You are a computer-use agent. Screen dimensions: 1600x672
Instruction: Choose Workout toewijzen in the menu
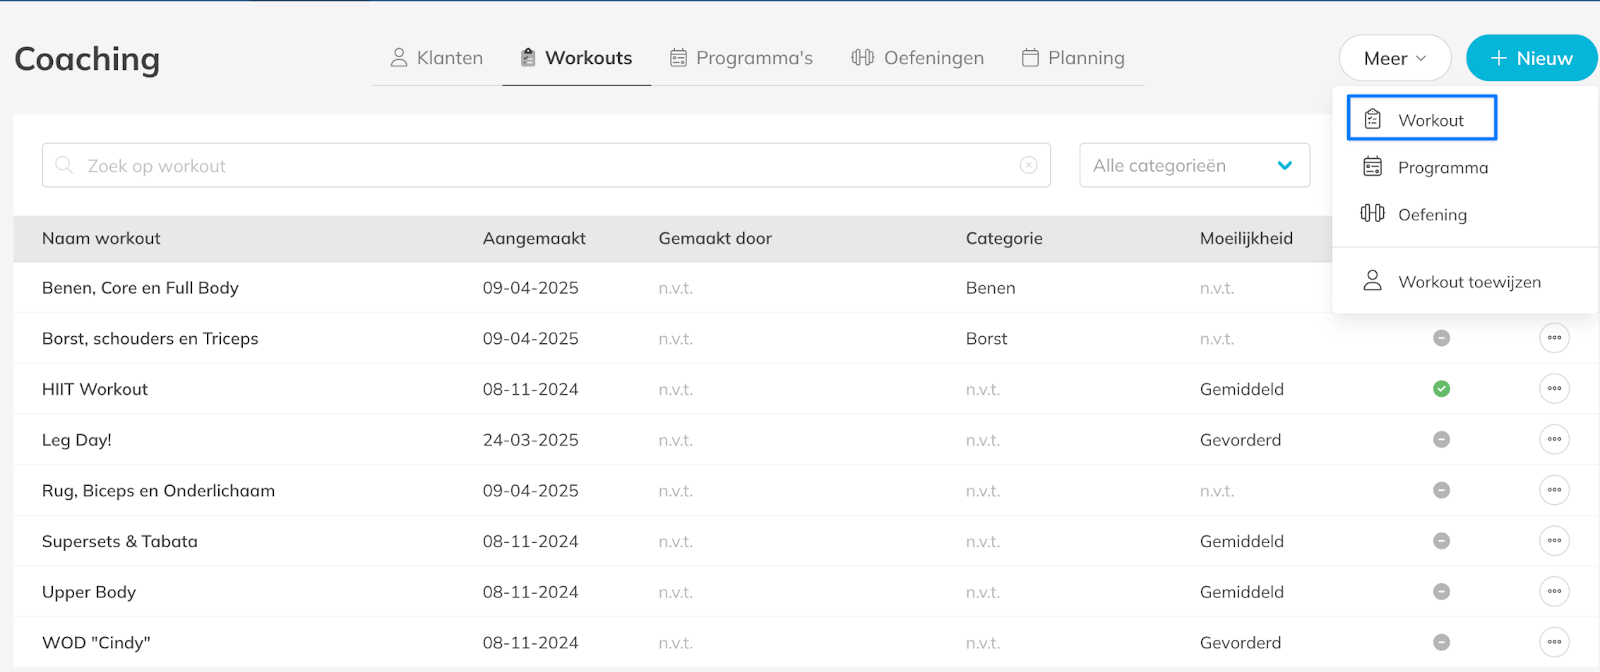coord(1468,282)
